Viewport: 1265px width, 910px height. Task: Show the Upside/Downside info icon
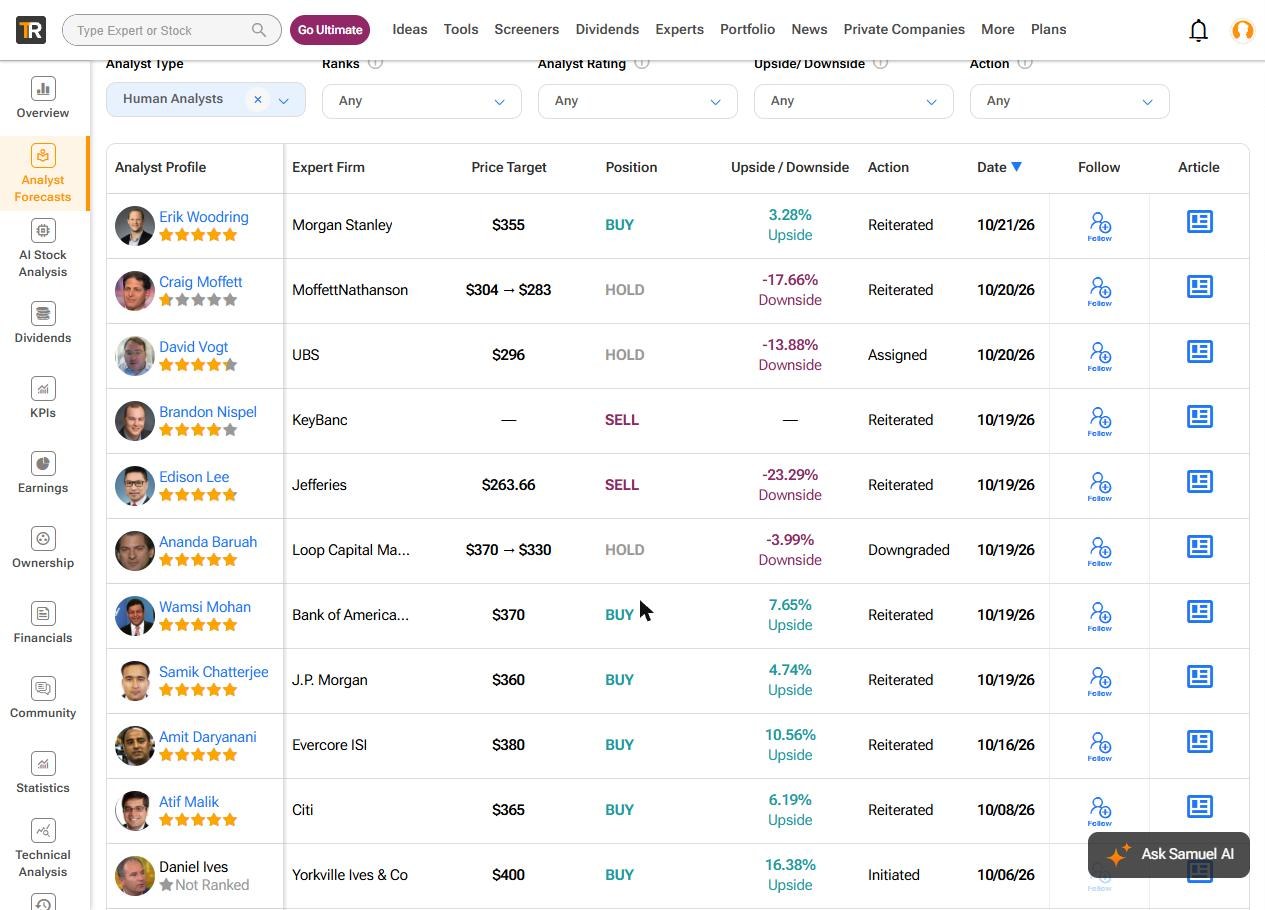click(x=881, y=63)
